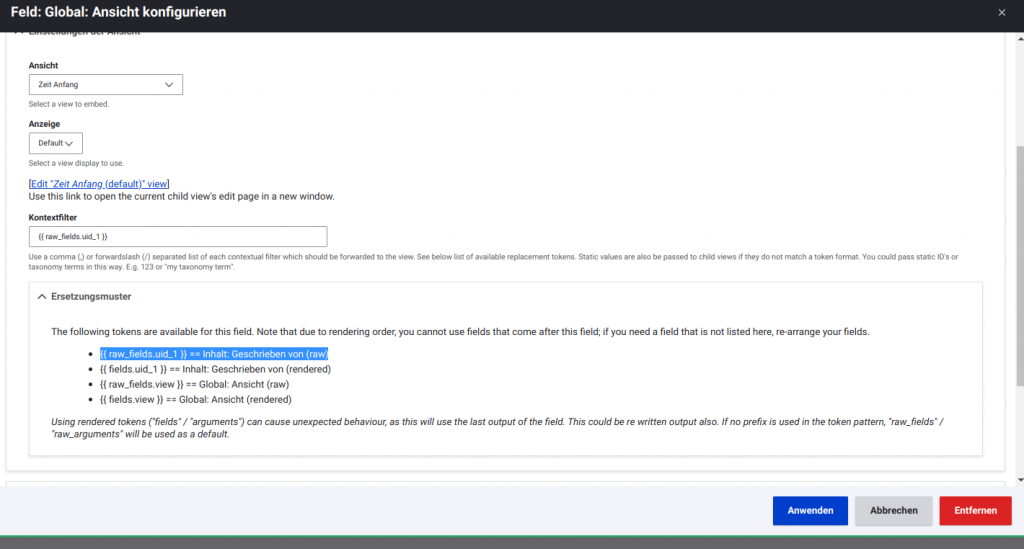Click the dialog title Feld: Global: Ansicht konfigurieren
Image resolution: width=1024 pixels, height=549 pixels.
click(x=118, y=13)
